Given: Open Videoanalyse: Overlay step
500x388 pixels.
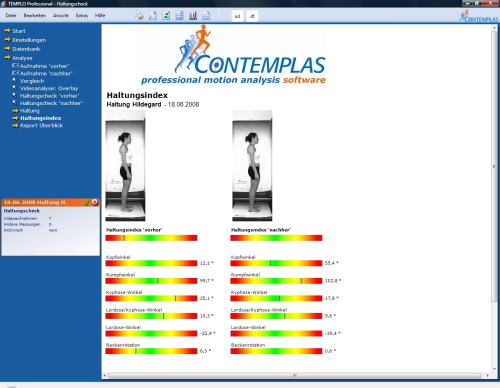Looking at the screenshot, I should (x=49, y=88).
